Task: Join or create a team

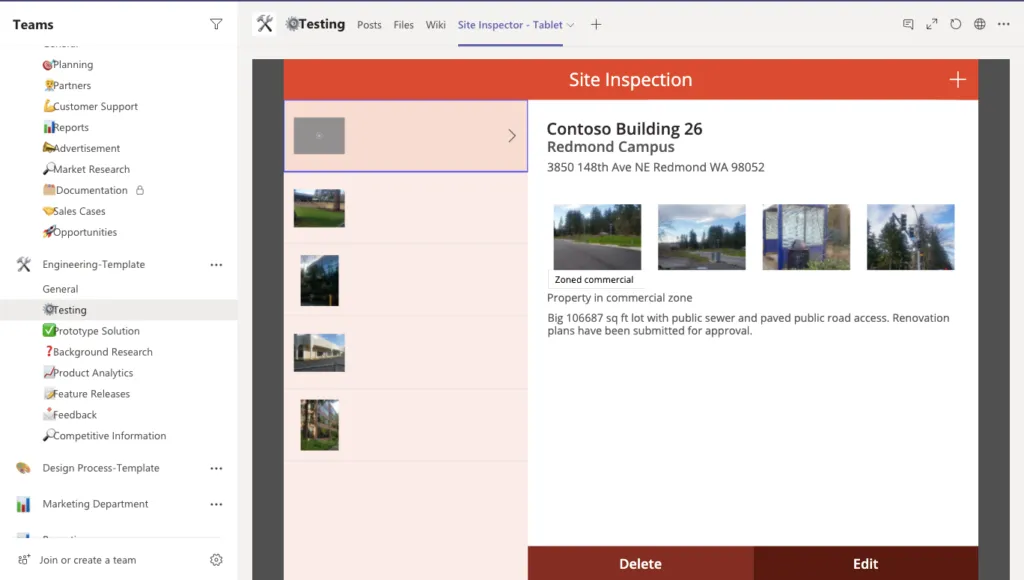Action: (88, 560)
